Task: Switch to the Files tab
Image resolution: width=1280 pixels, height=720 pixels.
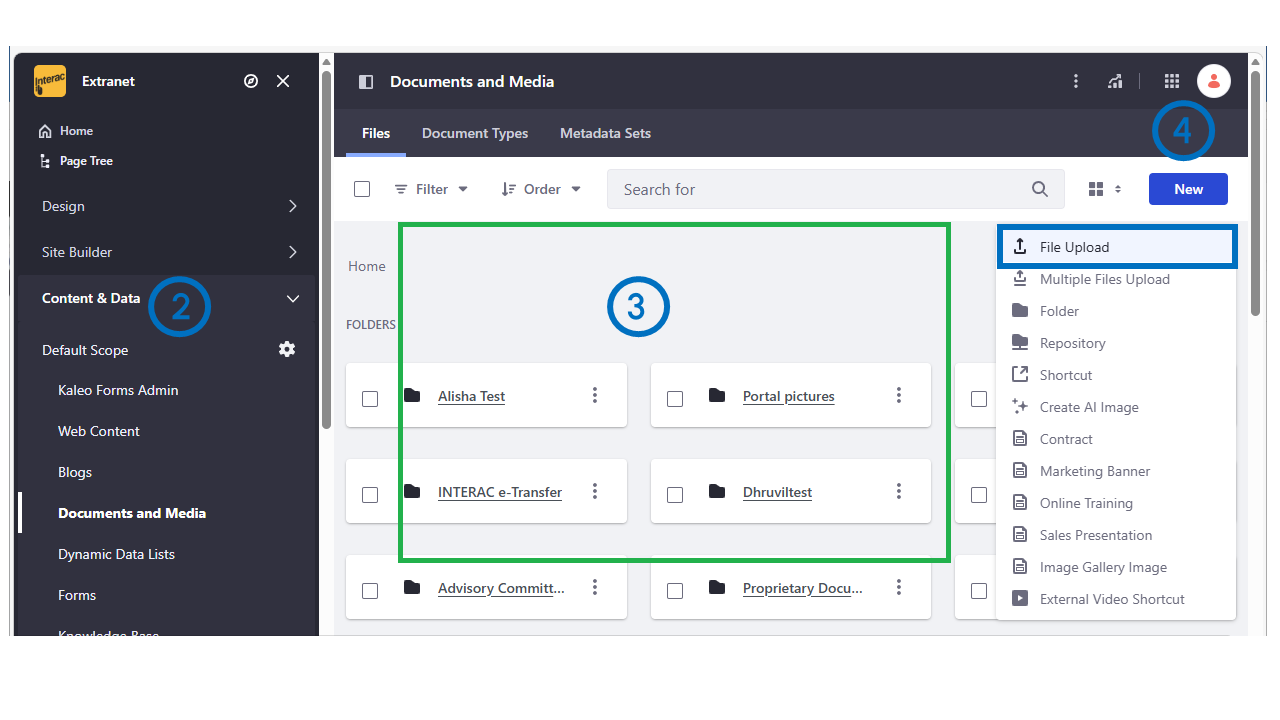Action: [376, 133]
